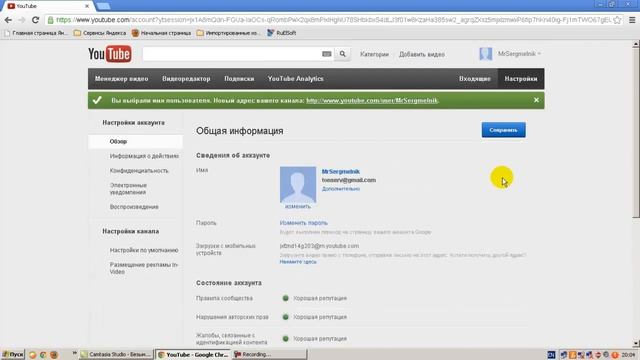640x360 pixels.
Task: Click the Windows 'Пуск' start button
Action: [13, 354]
